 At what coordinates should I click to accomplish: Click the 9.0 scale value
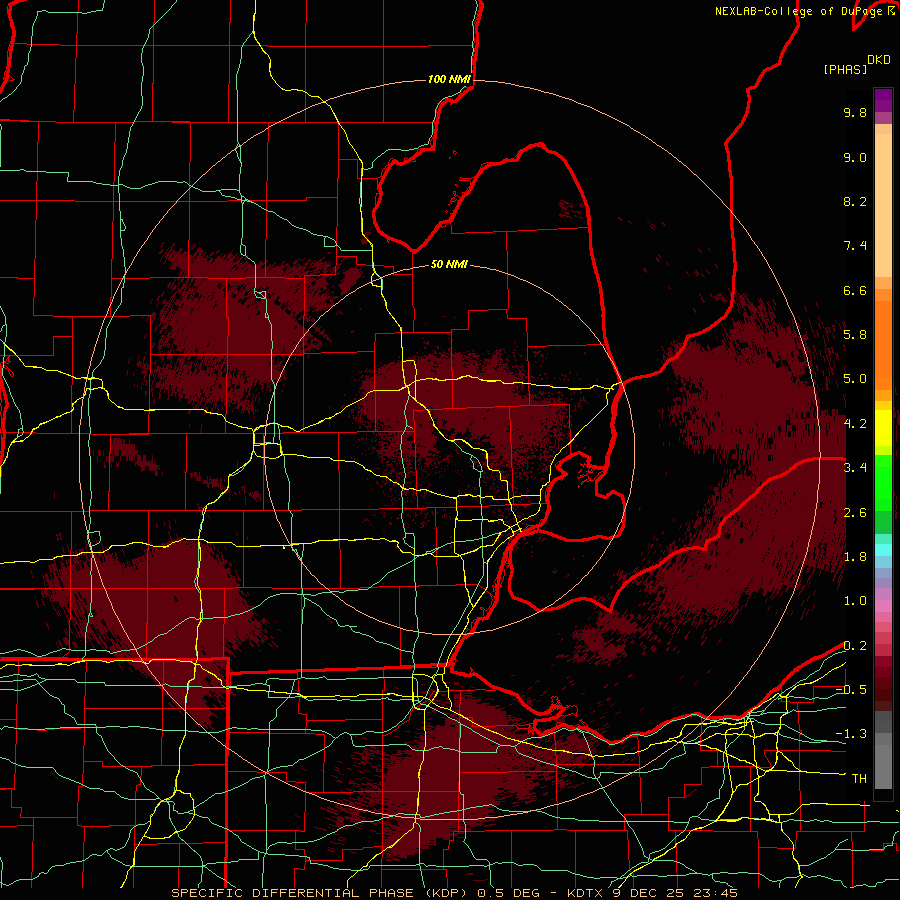pos(855,157)
